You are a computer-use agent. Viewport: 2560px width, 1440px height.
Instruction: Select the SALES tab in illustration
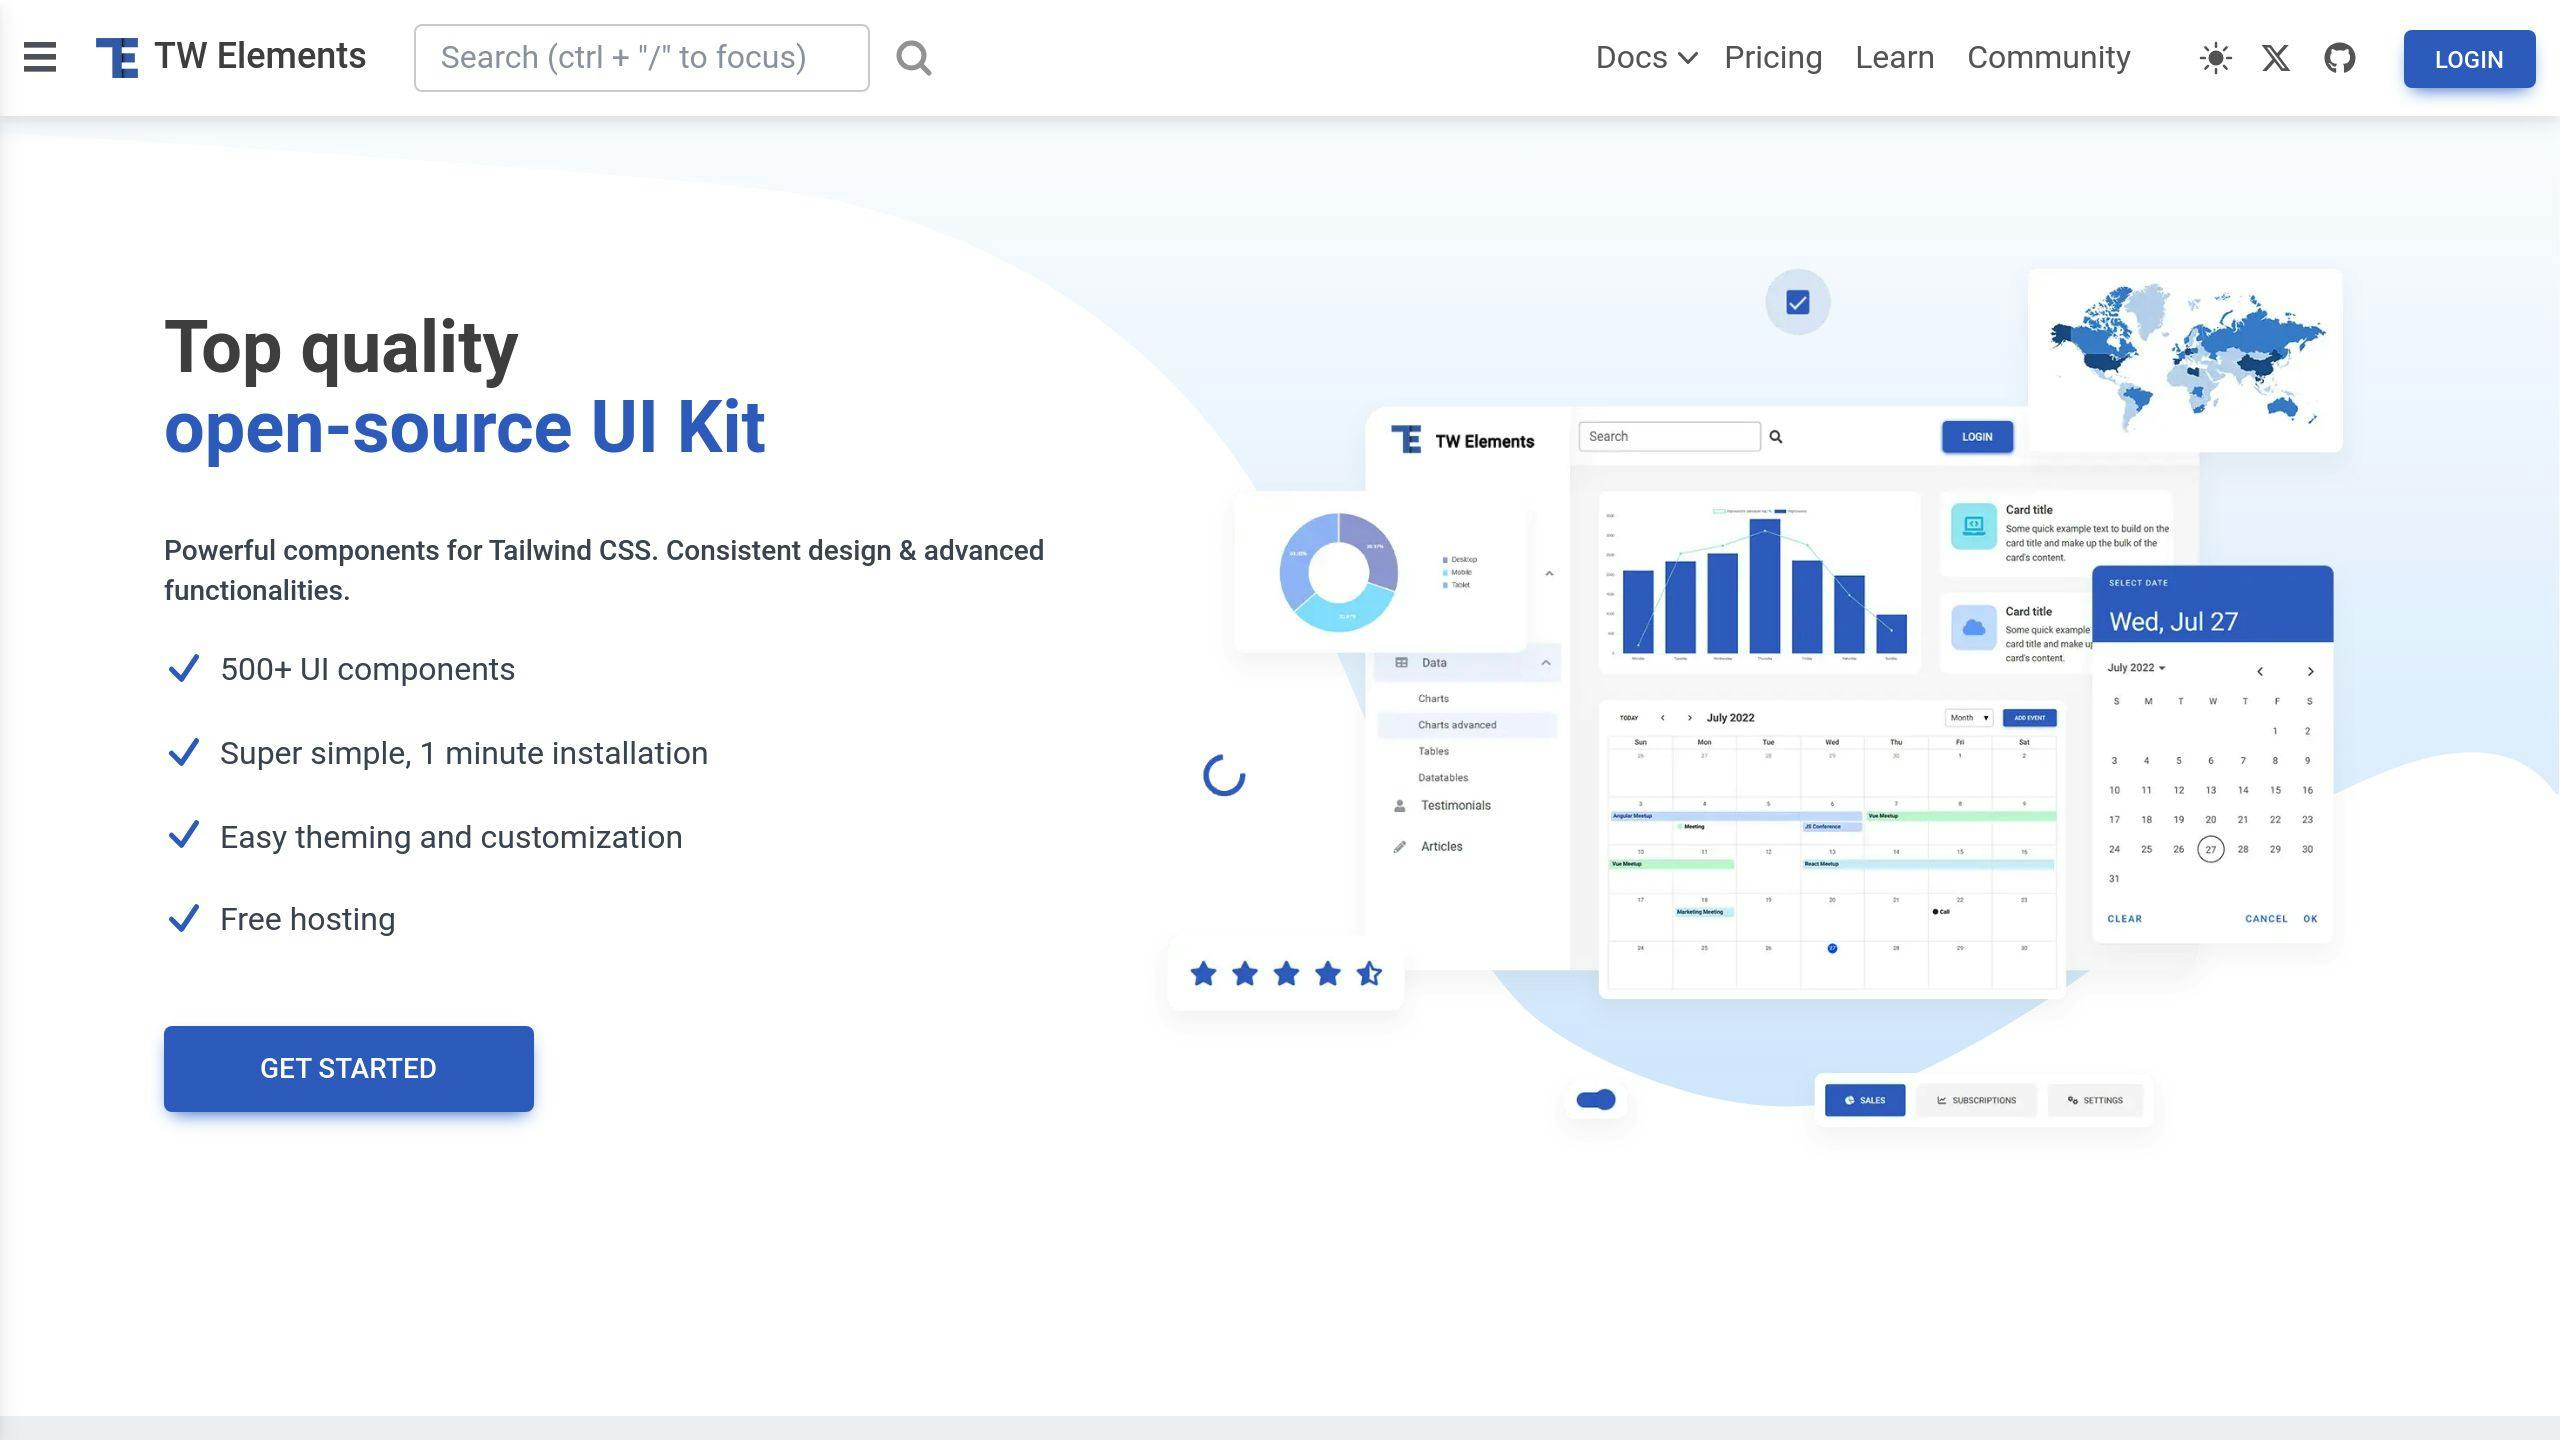point(1865,1100)
